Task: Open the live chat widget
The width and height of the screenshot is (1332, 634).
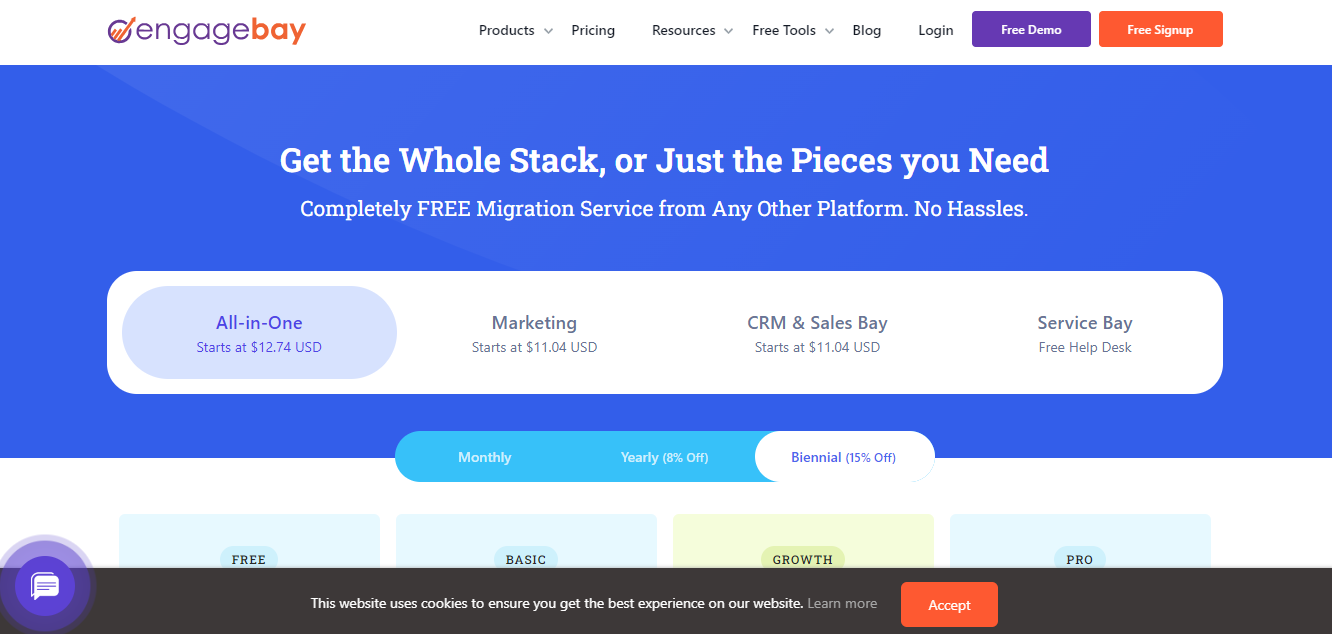Action: (x=46, y=586)
